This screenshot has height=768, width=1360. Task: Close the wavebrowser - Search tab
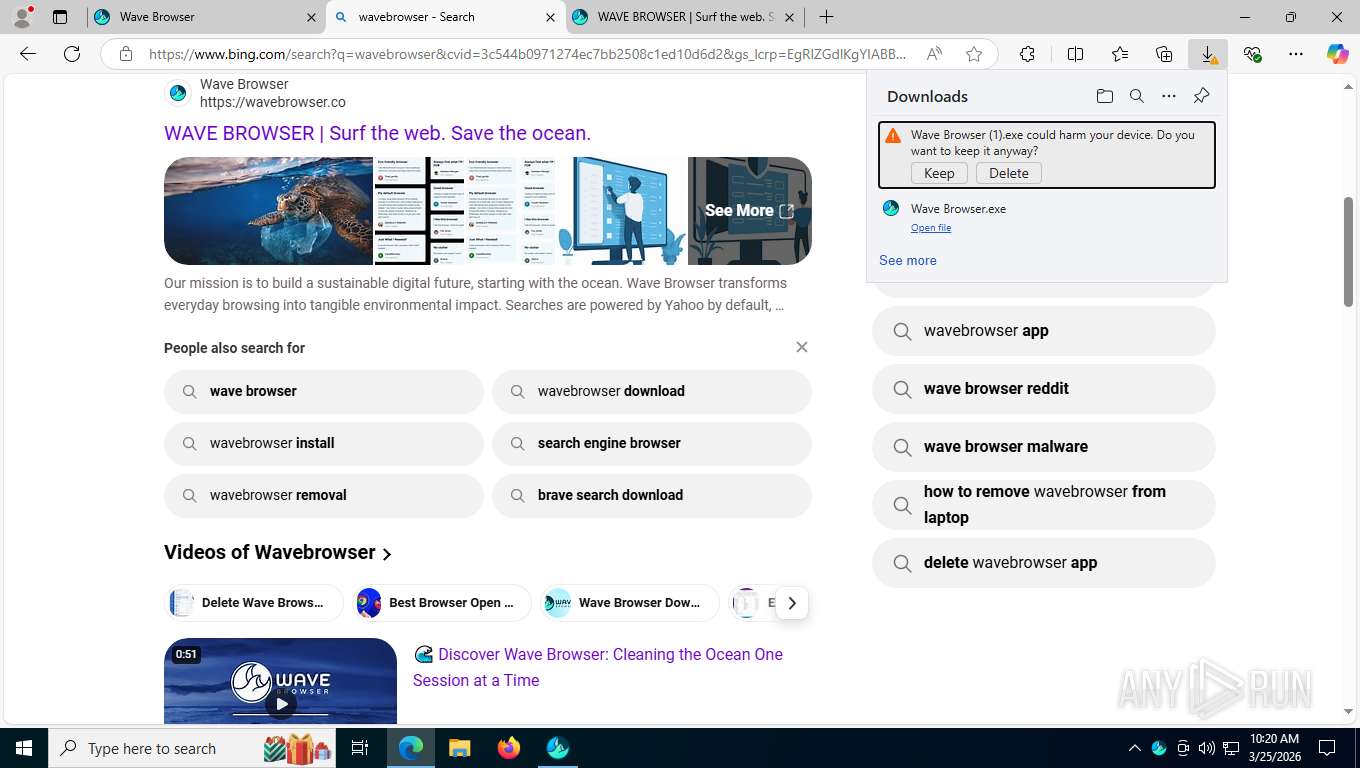(550, 17)
